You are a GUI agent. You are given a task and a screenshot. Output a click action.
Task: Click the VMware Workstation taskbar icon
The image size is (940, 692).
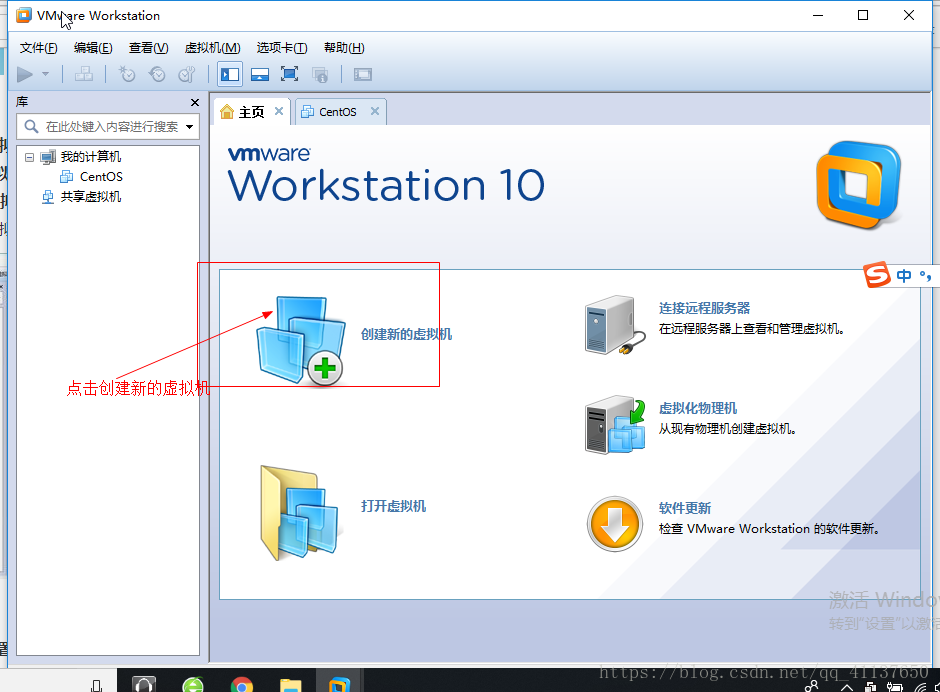coord(339,684)
